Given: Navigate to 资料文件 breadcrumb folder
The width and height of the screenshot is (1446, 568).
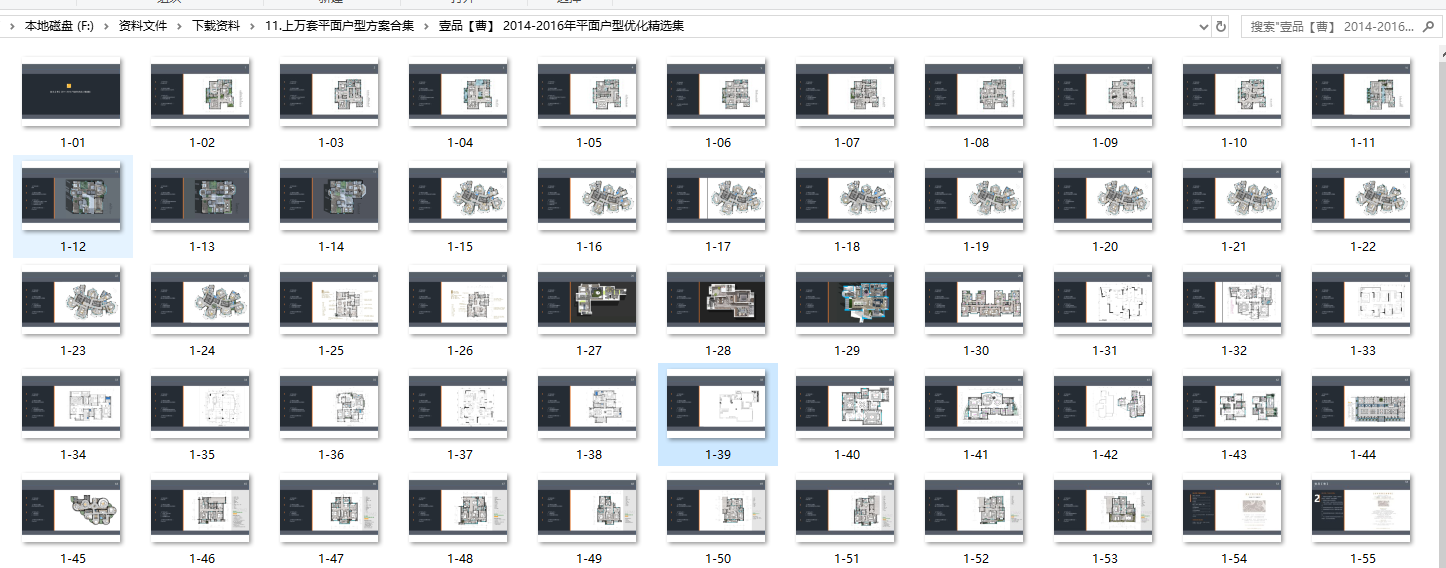Looking at the screenshot, I should tap(143, 27).
